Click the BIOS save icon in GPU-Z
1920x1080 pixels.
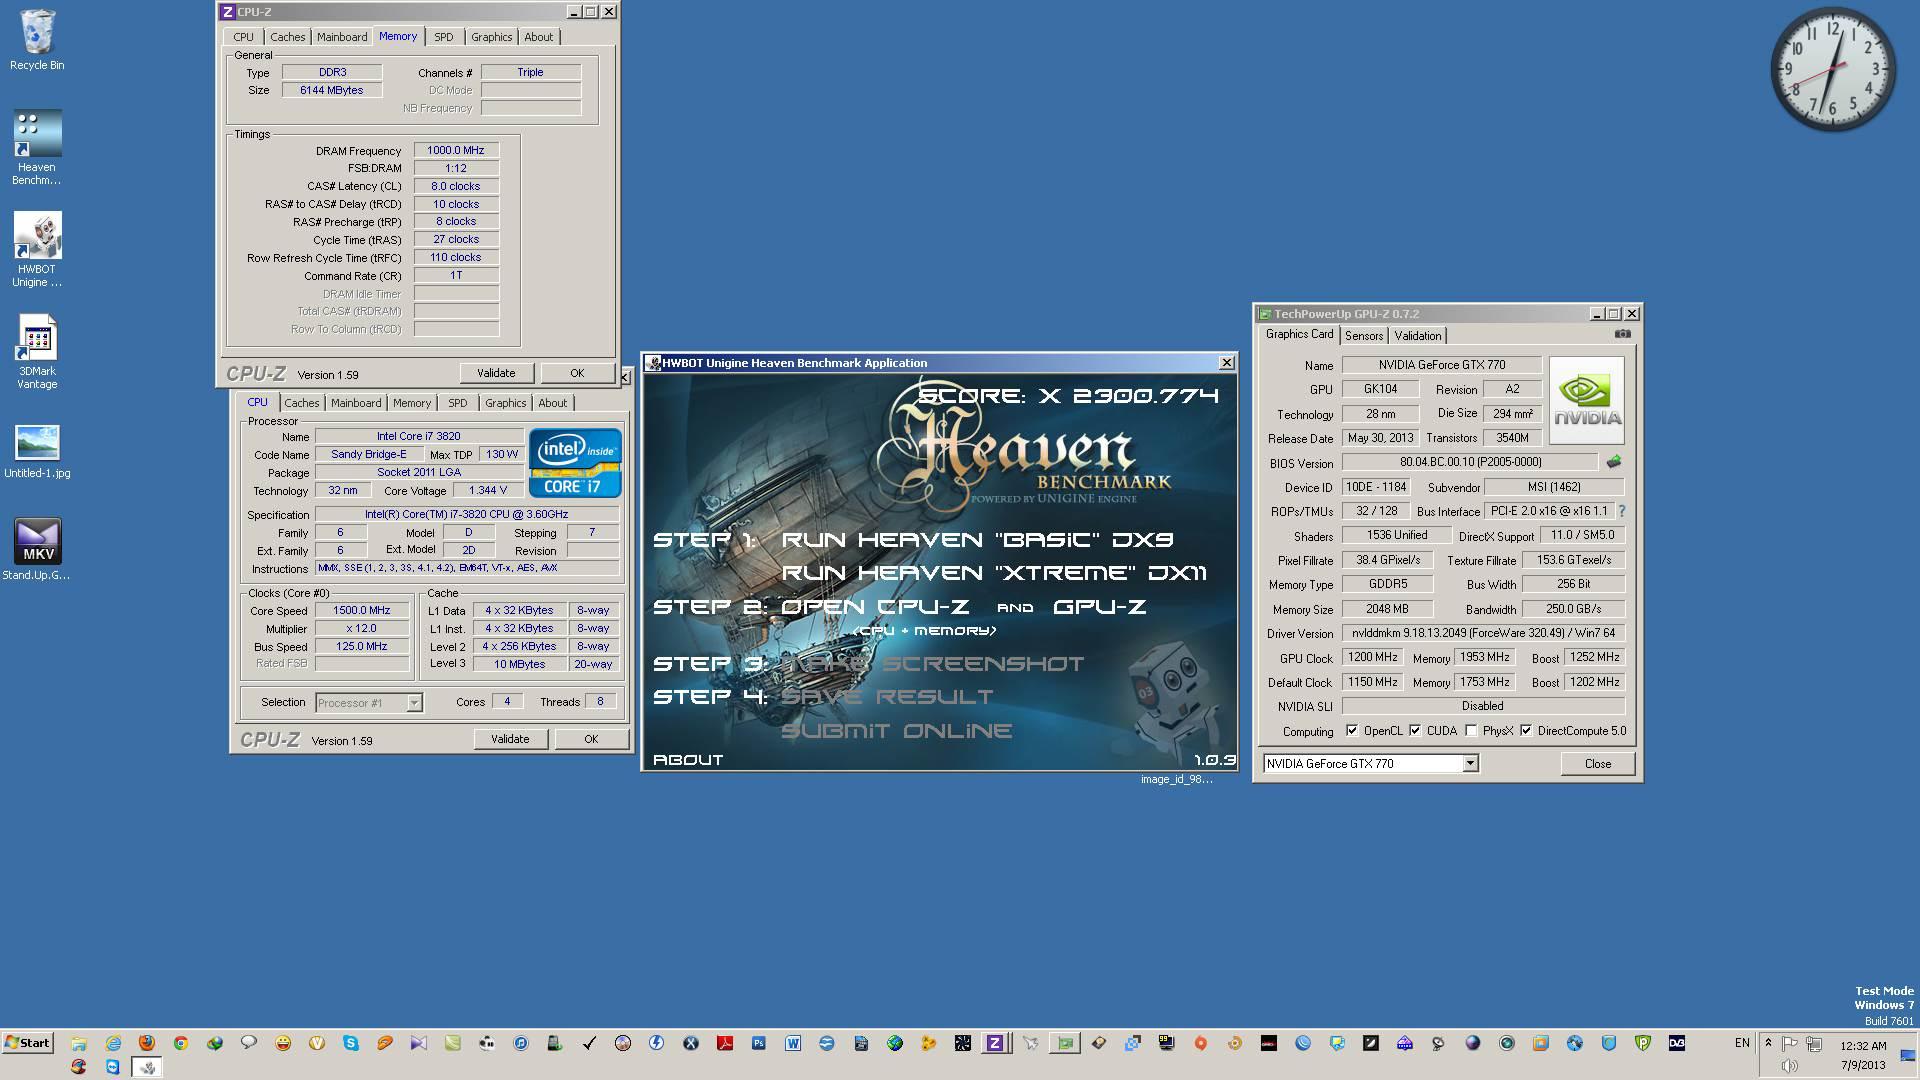point(1613,462)
